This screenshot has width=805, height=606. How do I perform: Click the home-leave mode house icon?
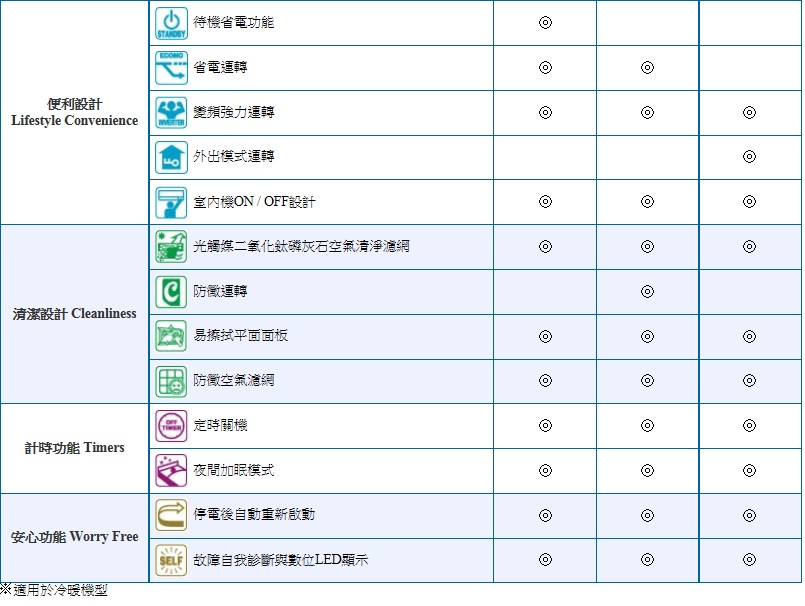[x=171, y=157]
